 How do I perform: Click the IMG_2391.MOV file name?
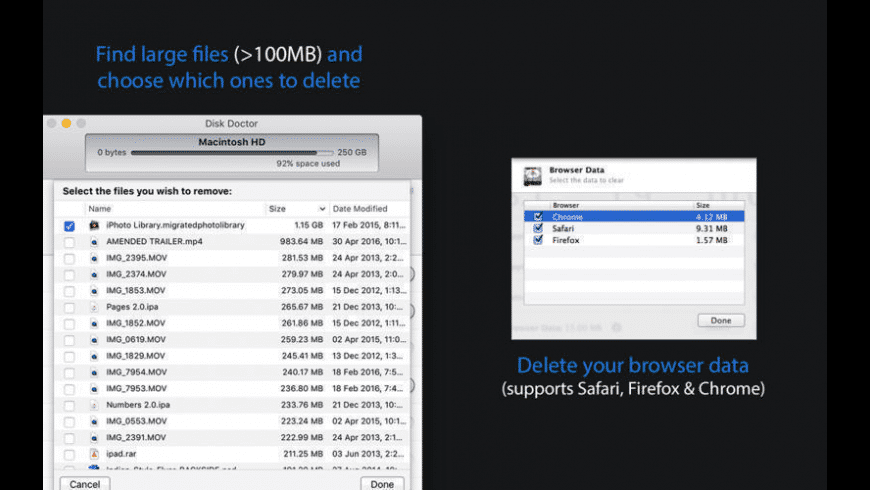tap(136, 437)
